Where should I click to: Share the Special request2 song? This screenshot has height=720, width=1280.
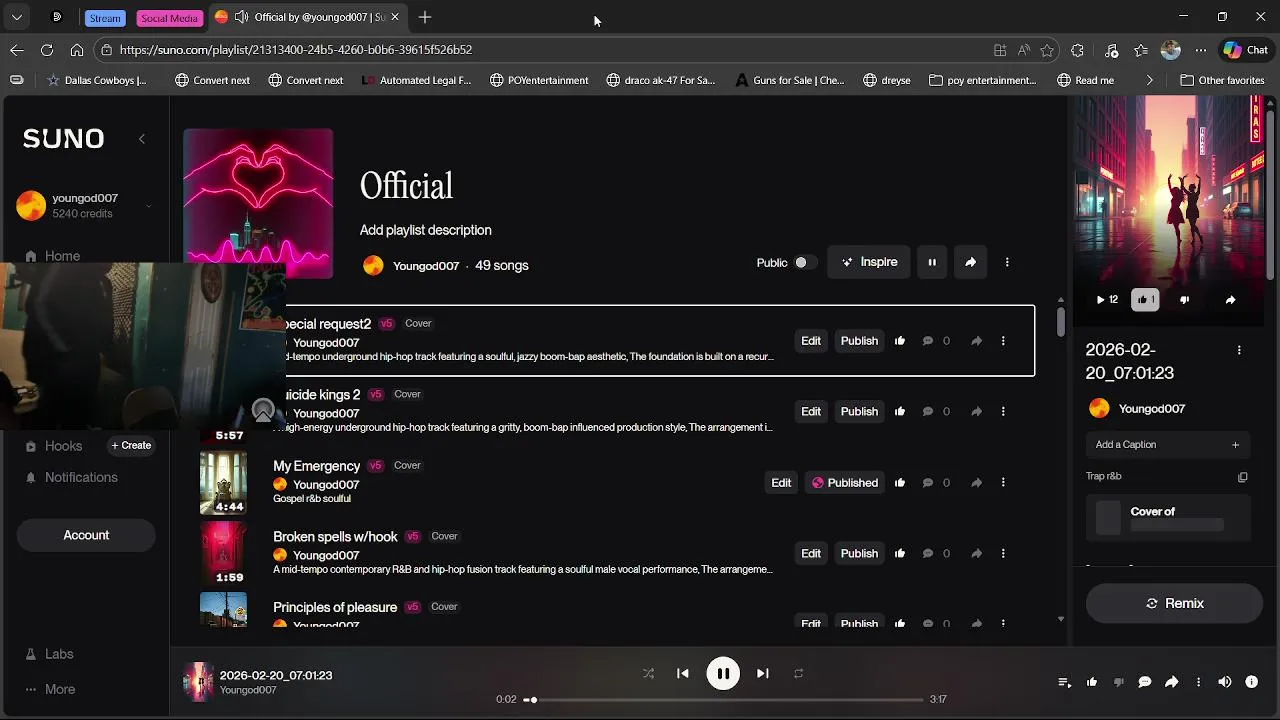977,341
